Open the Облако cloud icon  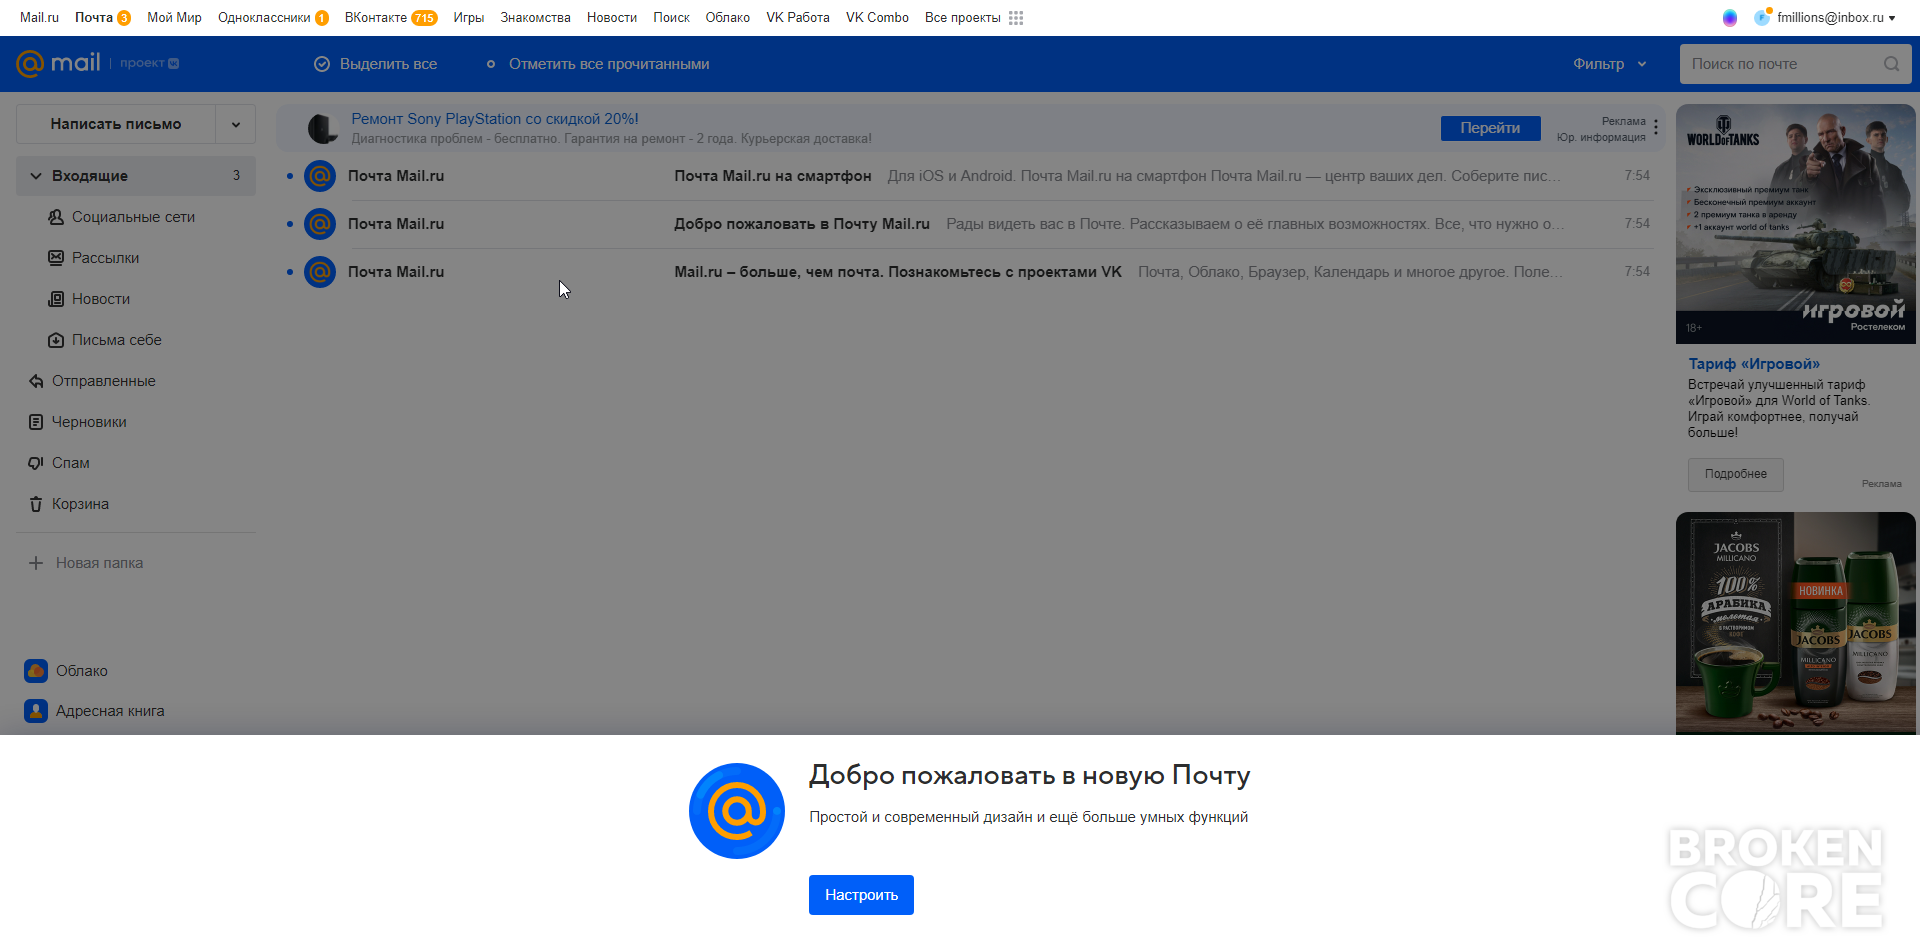pyautogui.click(x=36, y=671)
